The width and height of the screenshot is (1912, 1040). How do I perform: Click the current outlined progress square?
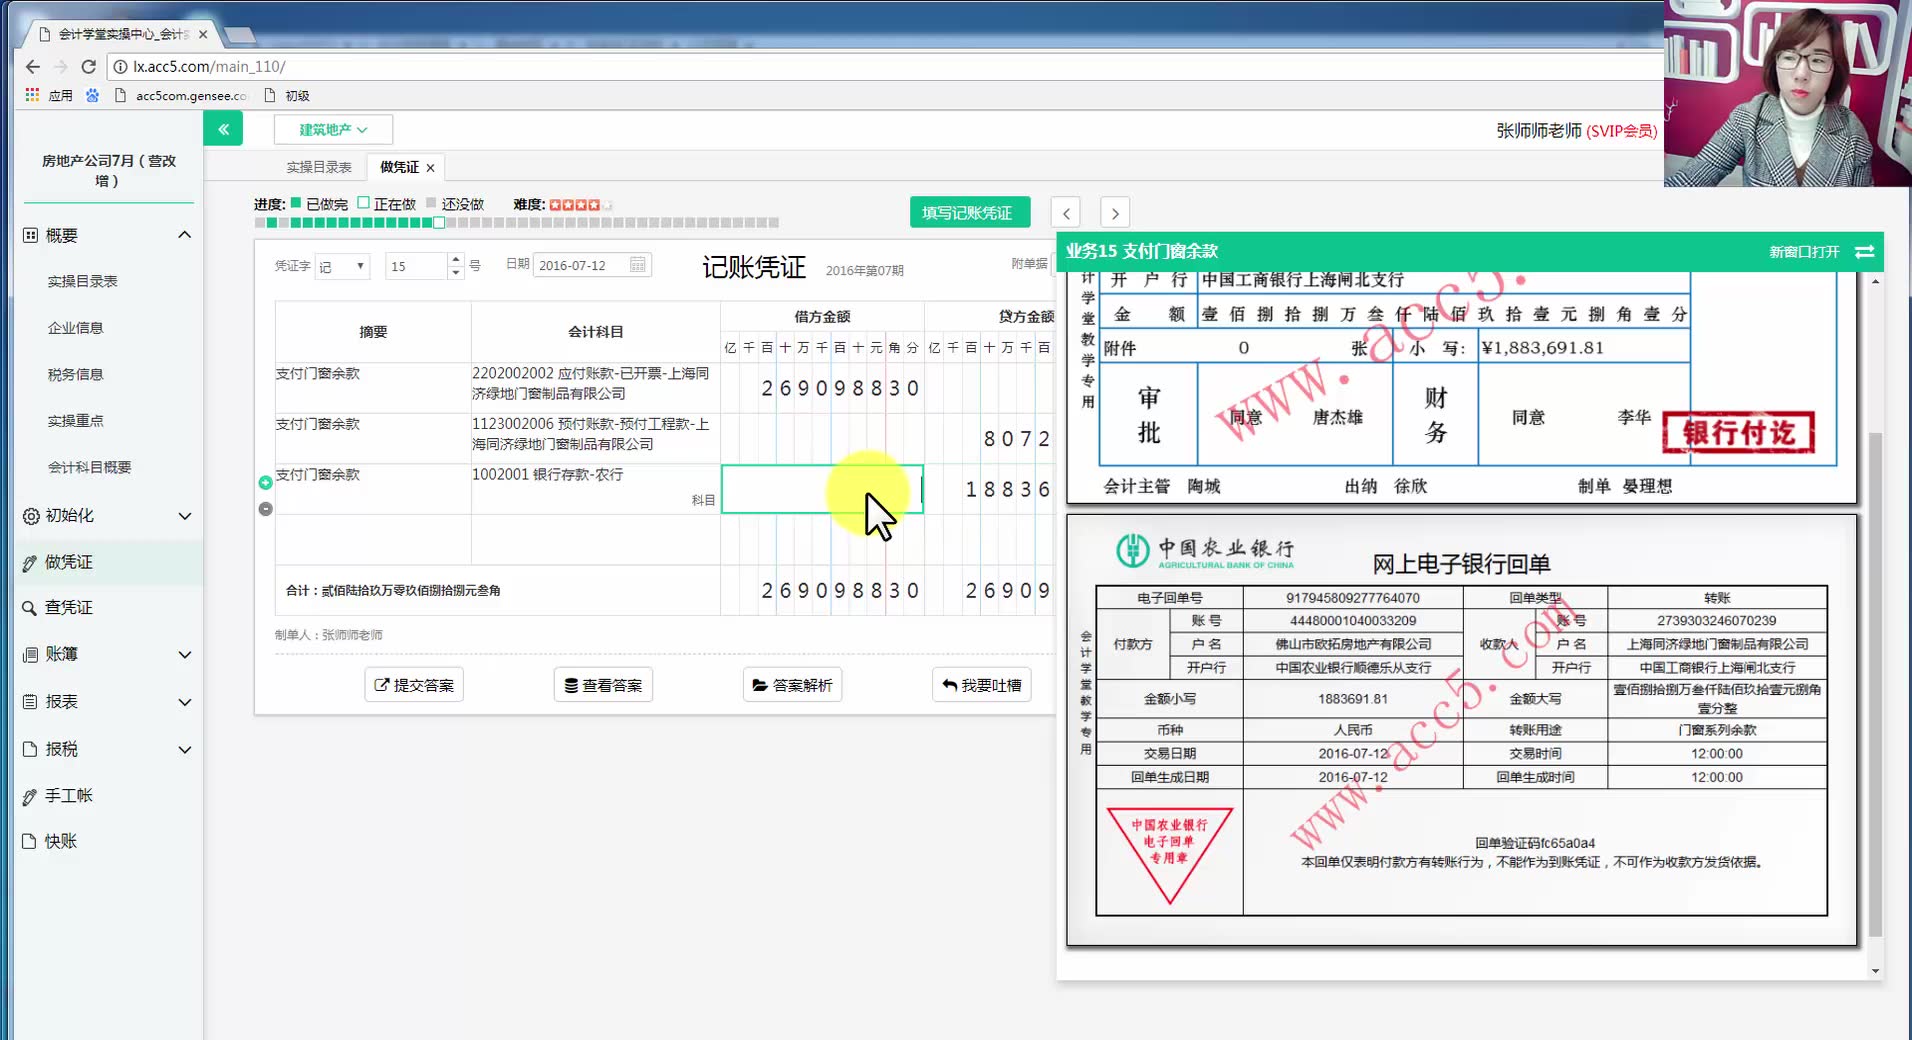point(439,223)
